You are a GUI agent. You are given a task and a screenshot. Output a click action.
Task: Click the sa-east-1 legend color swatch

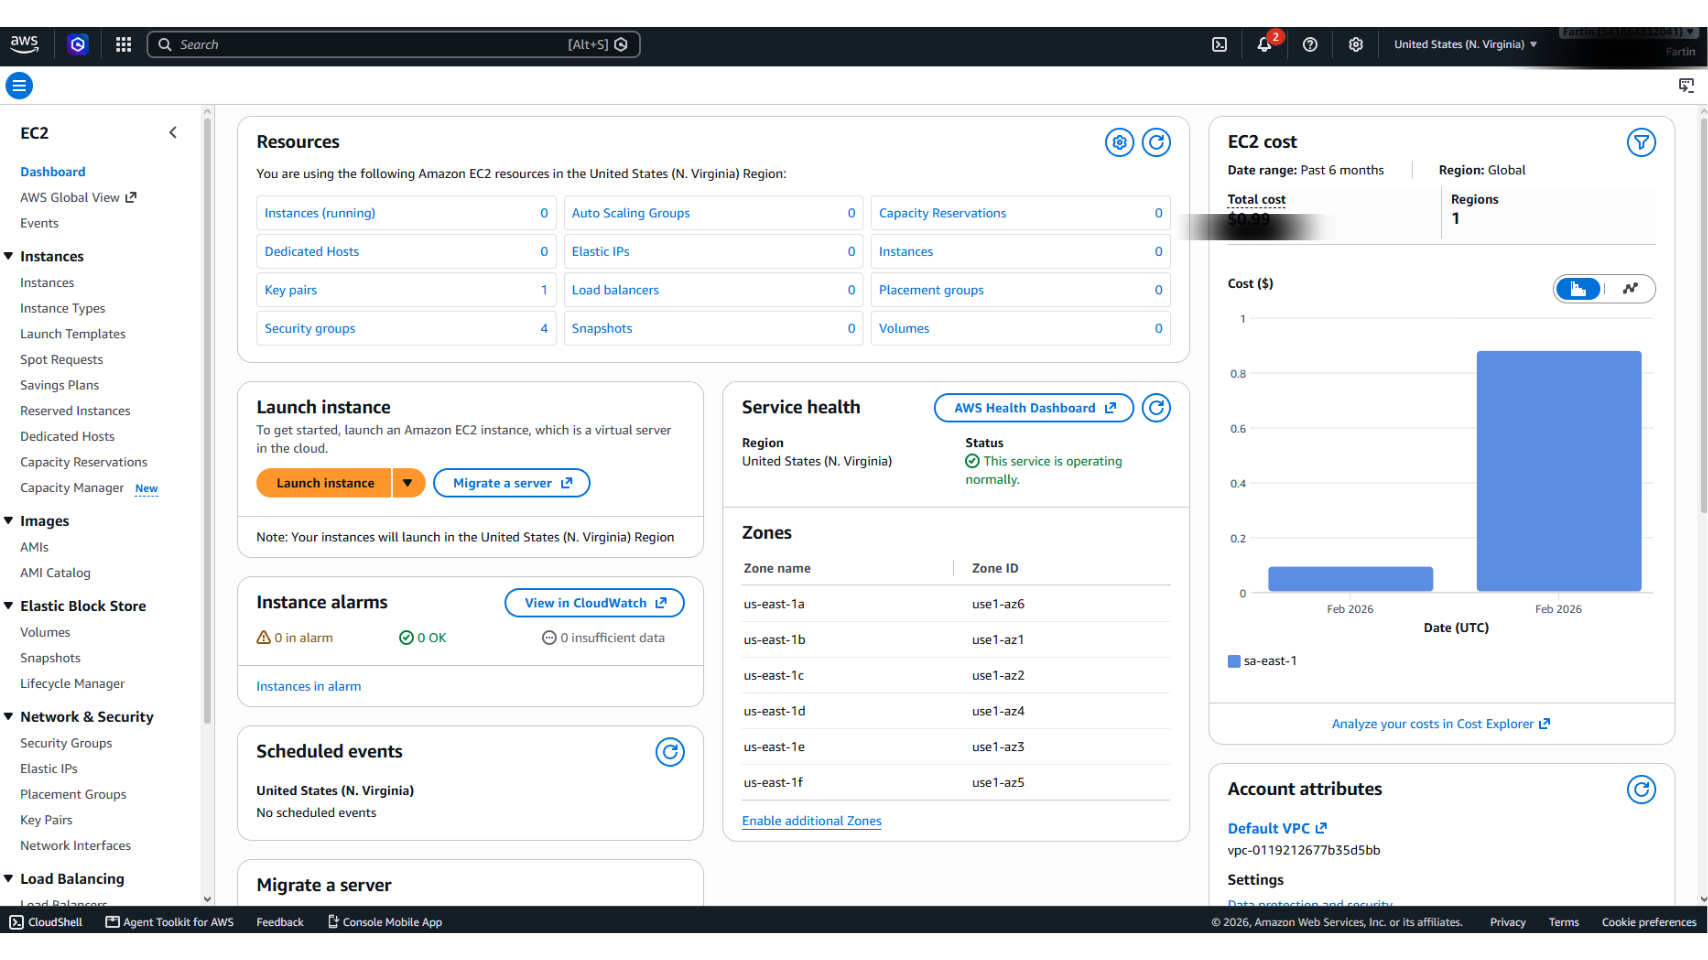1234,661
